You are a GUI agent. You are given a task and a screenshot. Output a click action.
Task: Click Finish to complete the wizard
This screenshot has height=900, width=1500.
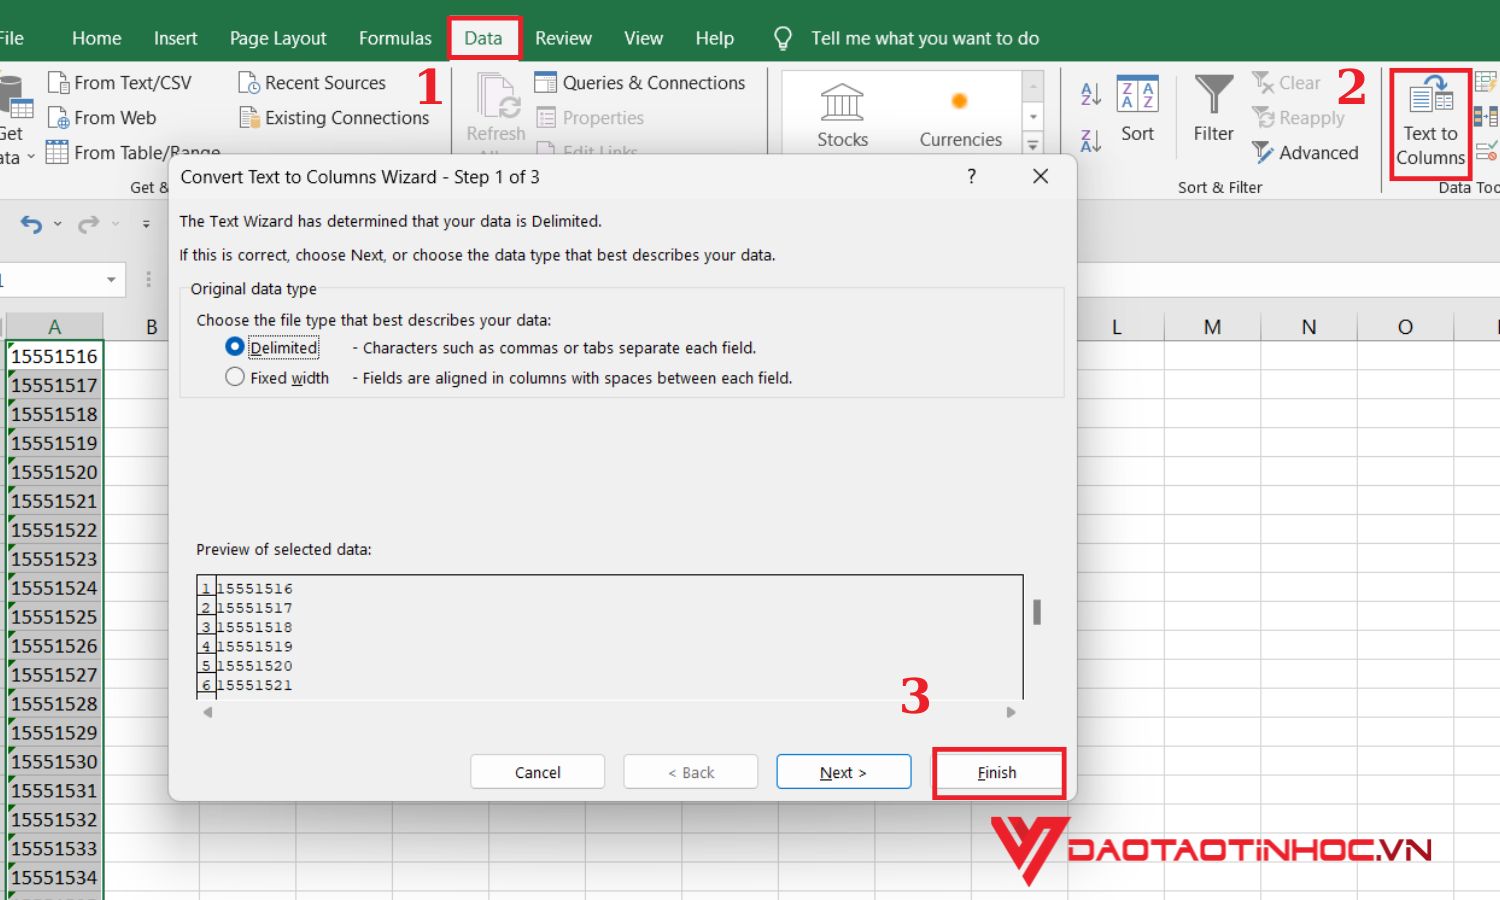pyautogui.click(x=997, y=772)
